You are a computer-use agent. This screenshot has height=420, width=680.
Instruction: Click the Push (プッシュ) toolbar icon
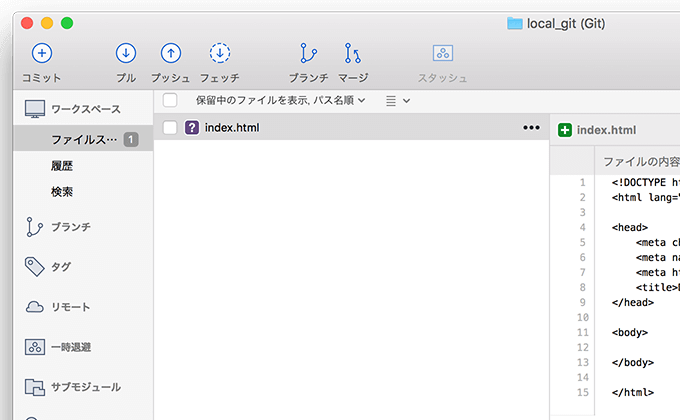point(171,54)
